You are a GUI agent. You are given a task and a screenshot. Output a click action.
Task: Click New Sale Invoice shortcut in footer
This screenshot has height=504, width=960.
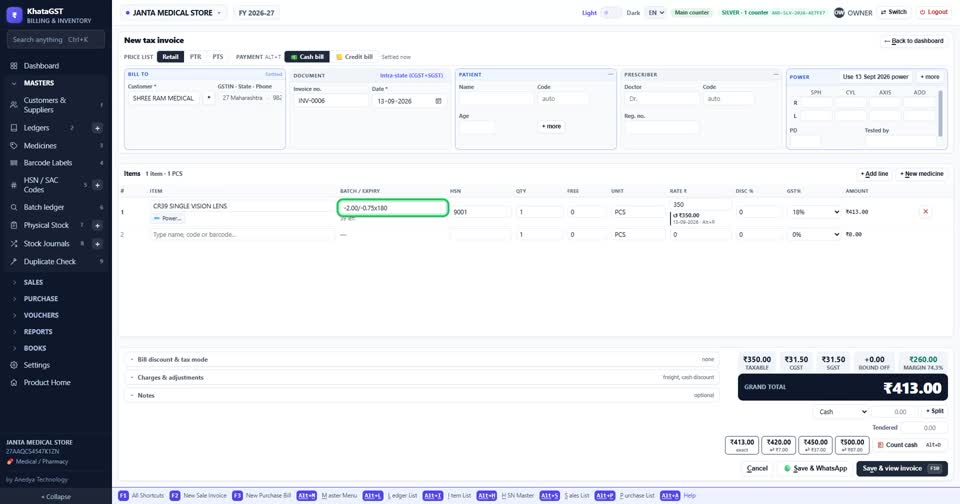(x=198, y=495)
